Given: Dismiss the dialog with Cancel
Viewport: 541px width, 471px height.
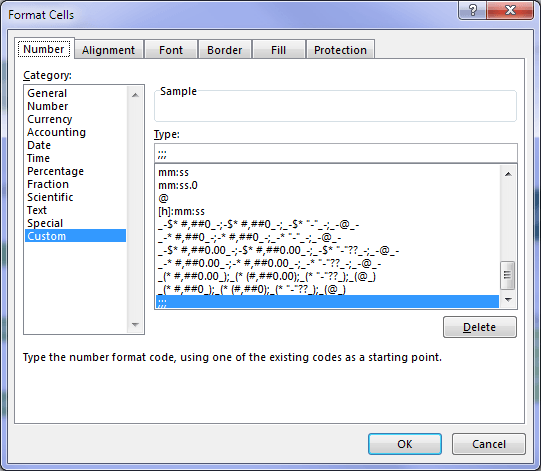Looking at the screenshot, I should pyautogui.click(x=489, y=444).
